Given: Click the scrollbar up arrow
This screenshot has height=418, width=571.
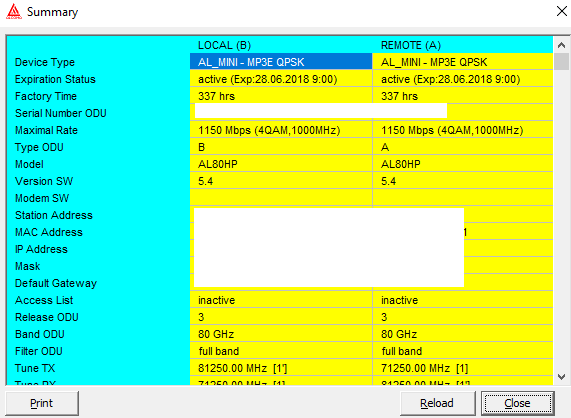Looking at the screenshot, I should 561,45.
